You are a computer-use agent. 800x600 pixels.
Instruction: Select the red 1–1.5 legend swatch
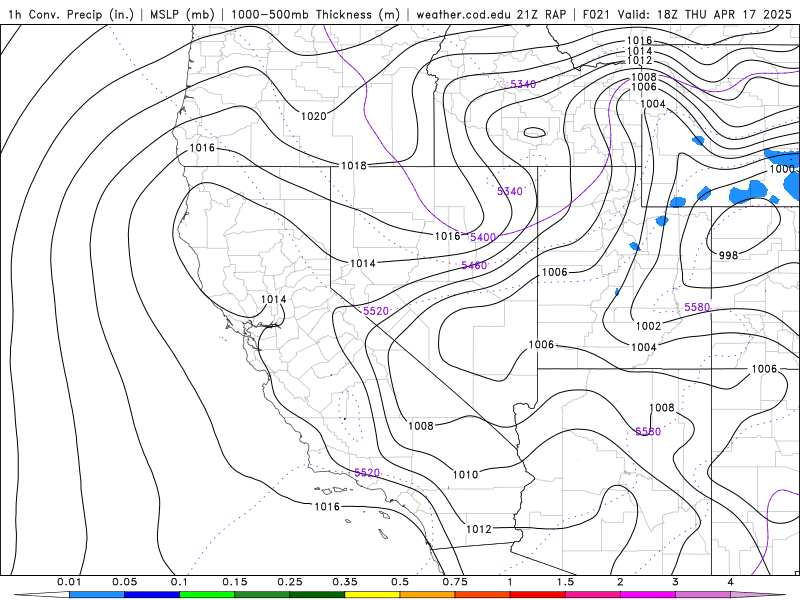pos(538,595)
